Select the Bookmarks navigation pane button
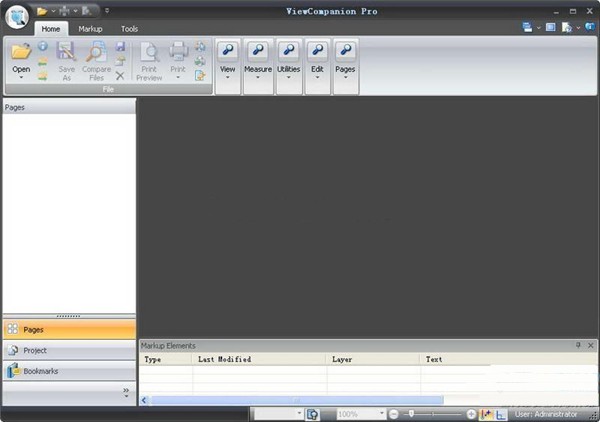 pos(69,371)
